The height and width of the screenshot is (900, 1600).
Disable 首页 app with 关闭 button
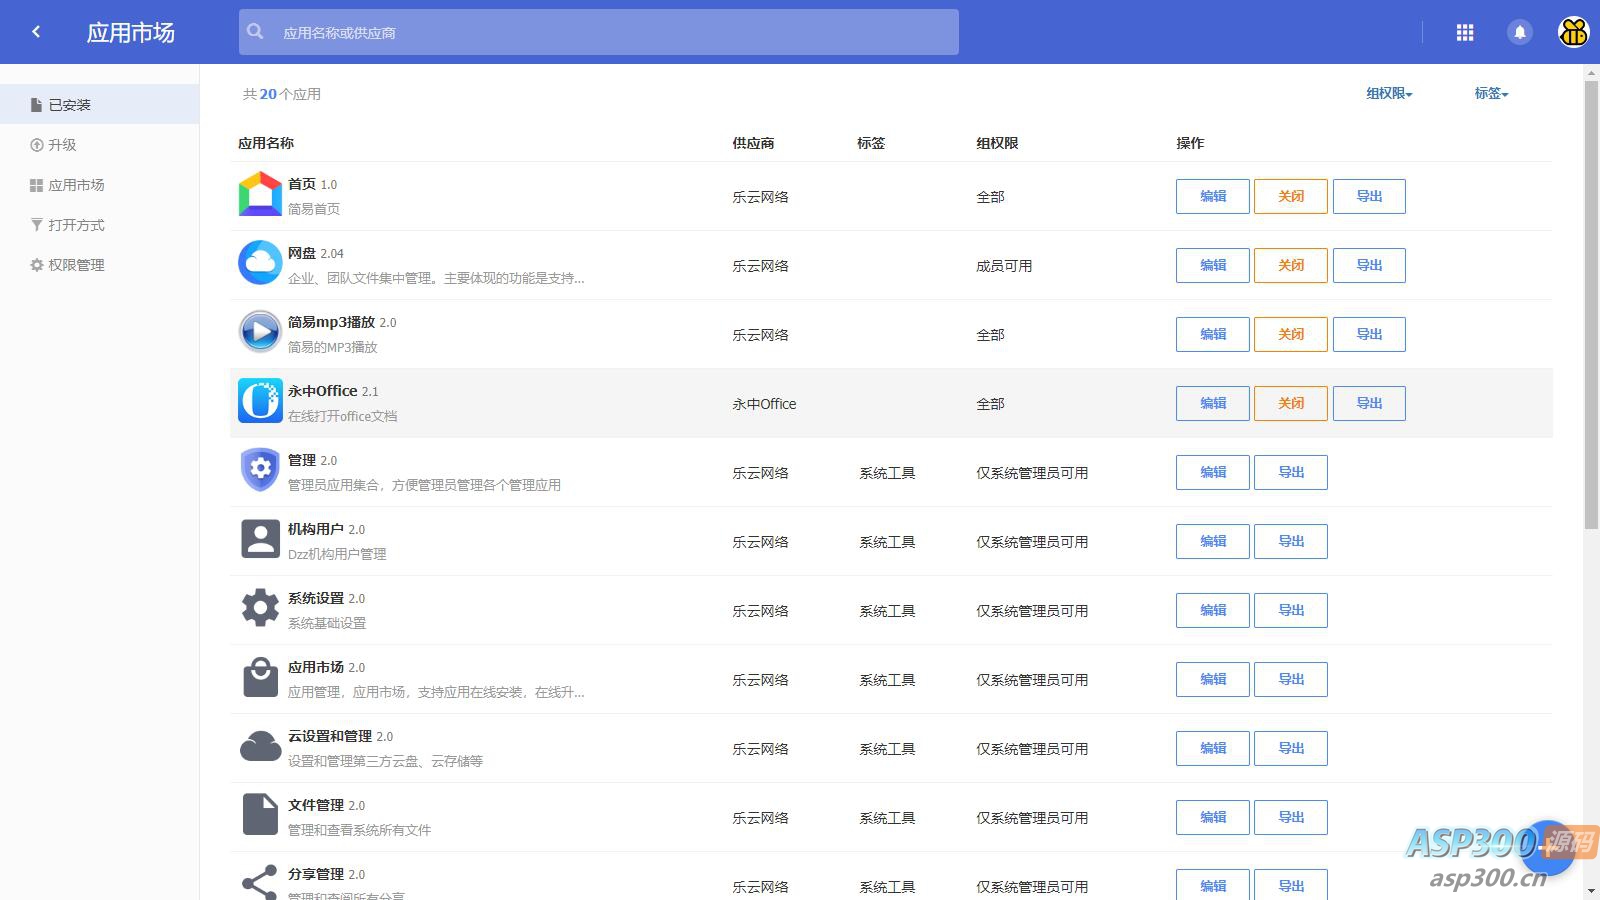coord(1290,196)
